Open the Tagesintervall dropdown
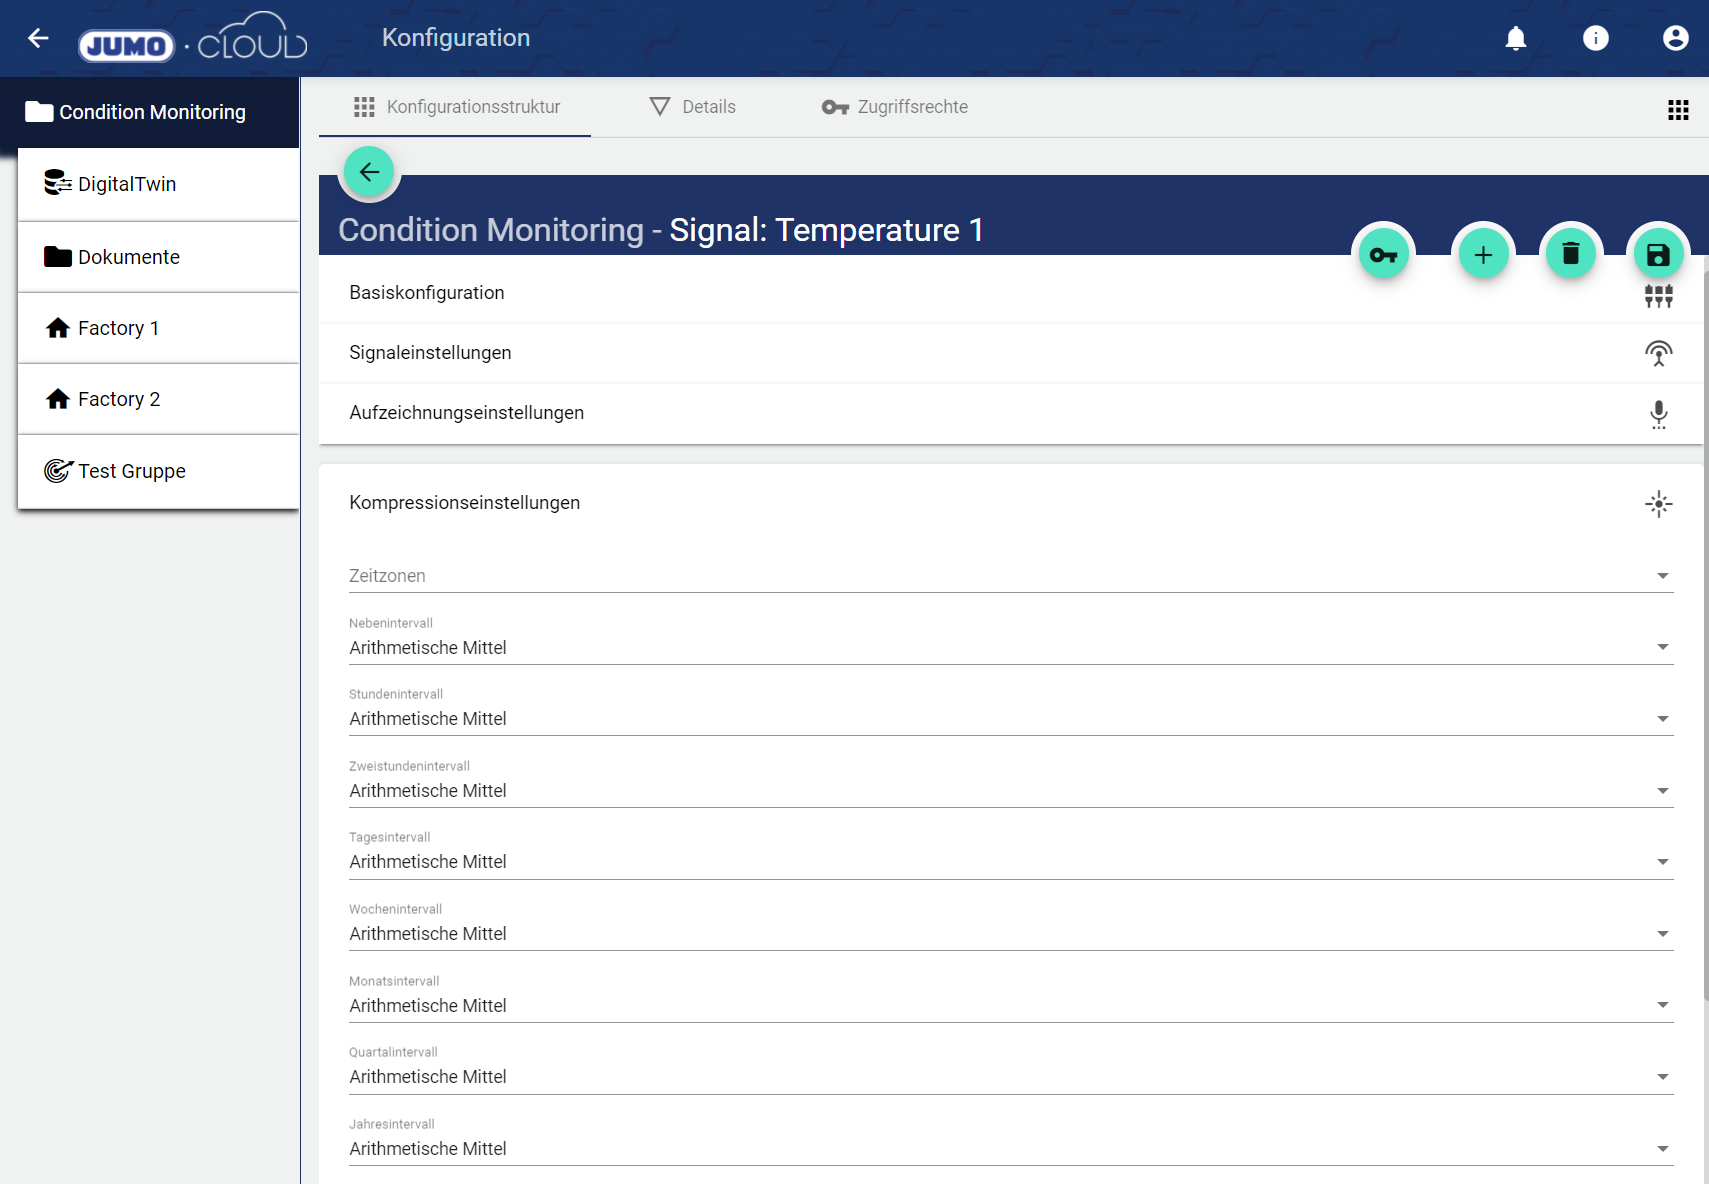This screenshot has height=1184, width=1709. tap(1010, 861)
